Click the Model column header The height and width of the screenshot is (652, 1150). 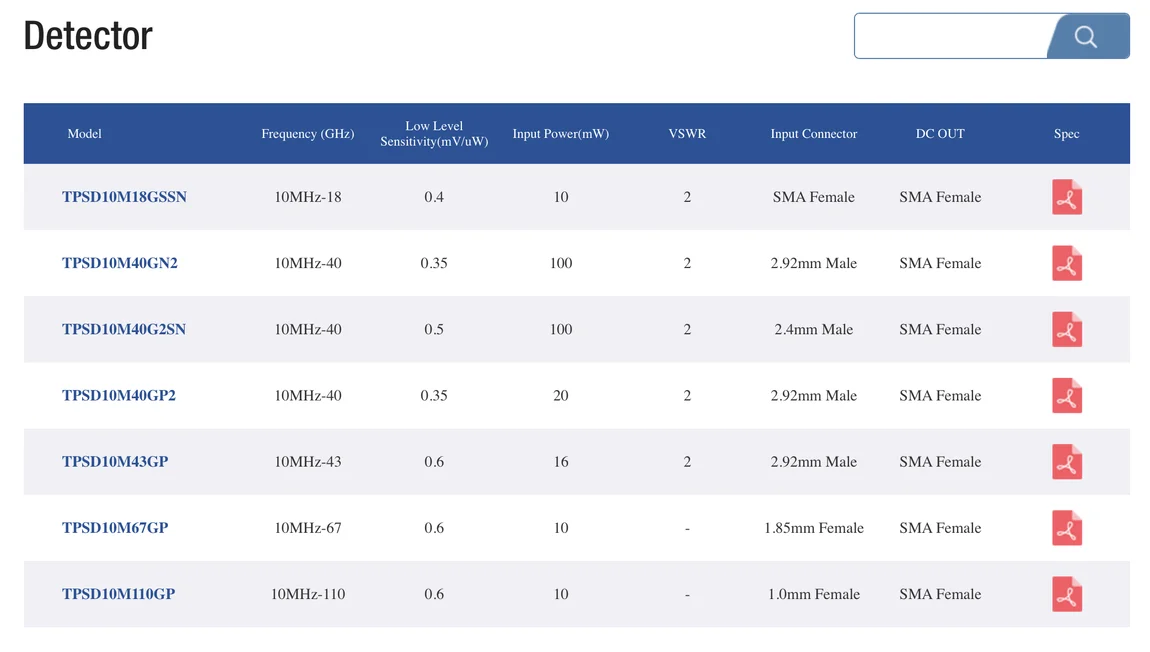click(84, 134)
